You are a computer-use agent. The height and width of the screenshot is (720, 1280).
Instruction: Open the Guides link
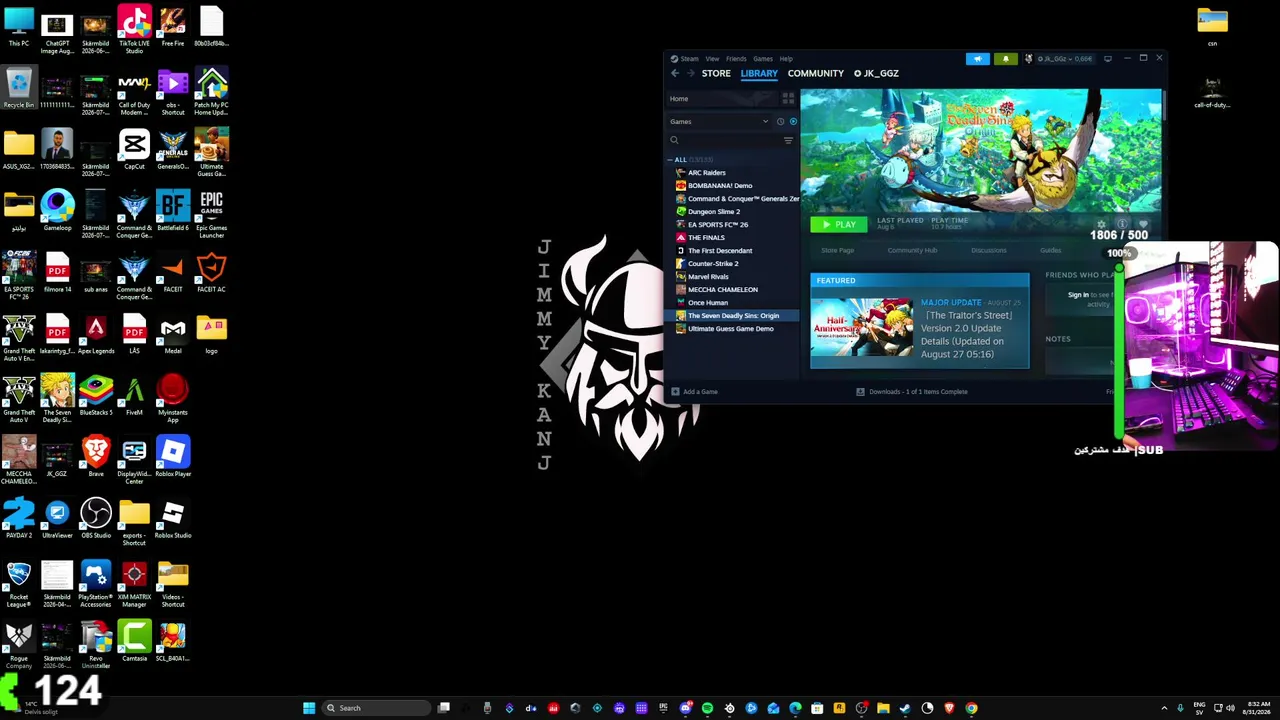[1050, 251]
